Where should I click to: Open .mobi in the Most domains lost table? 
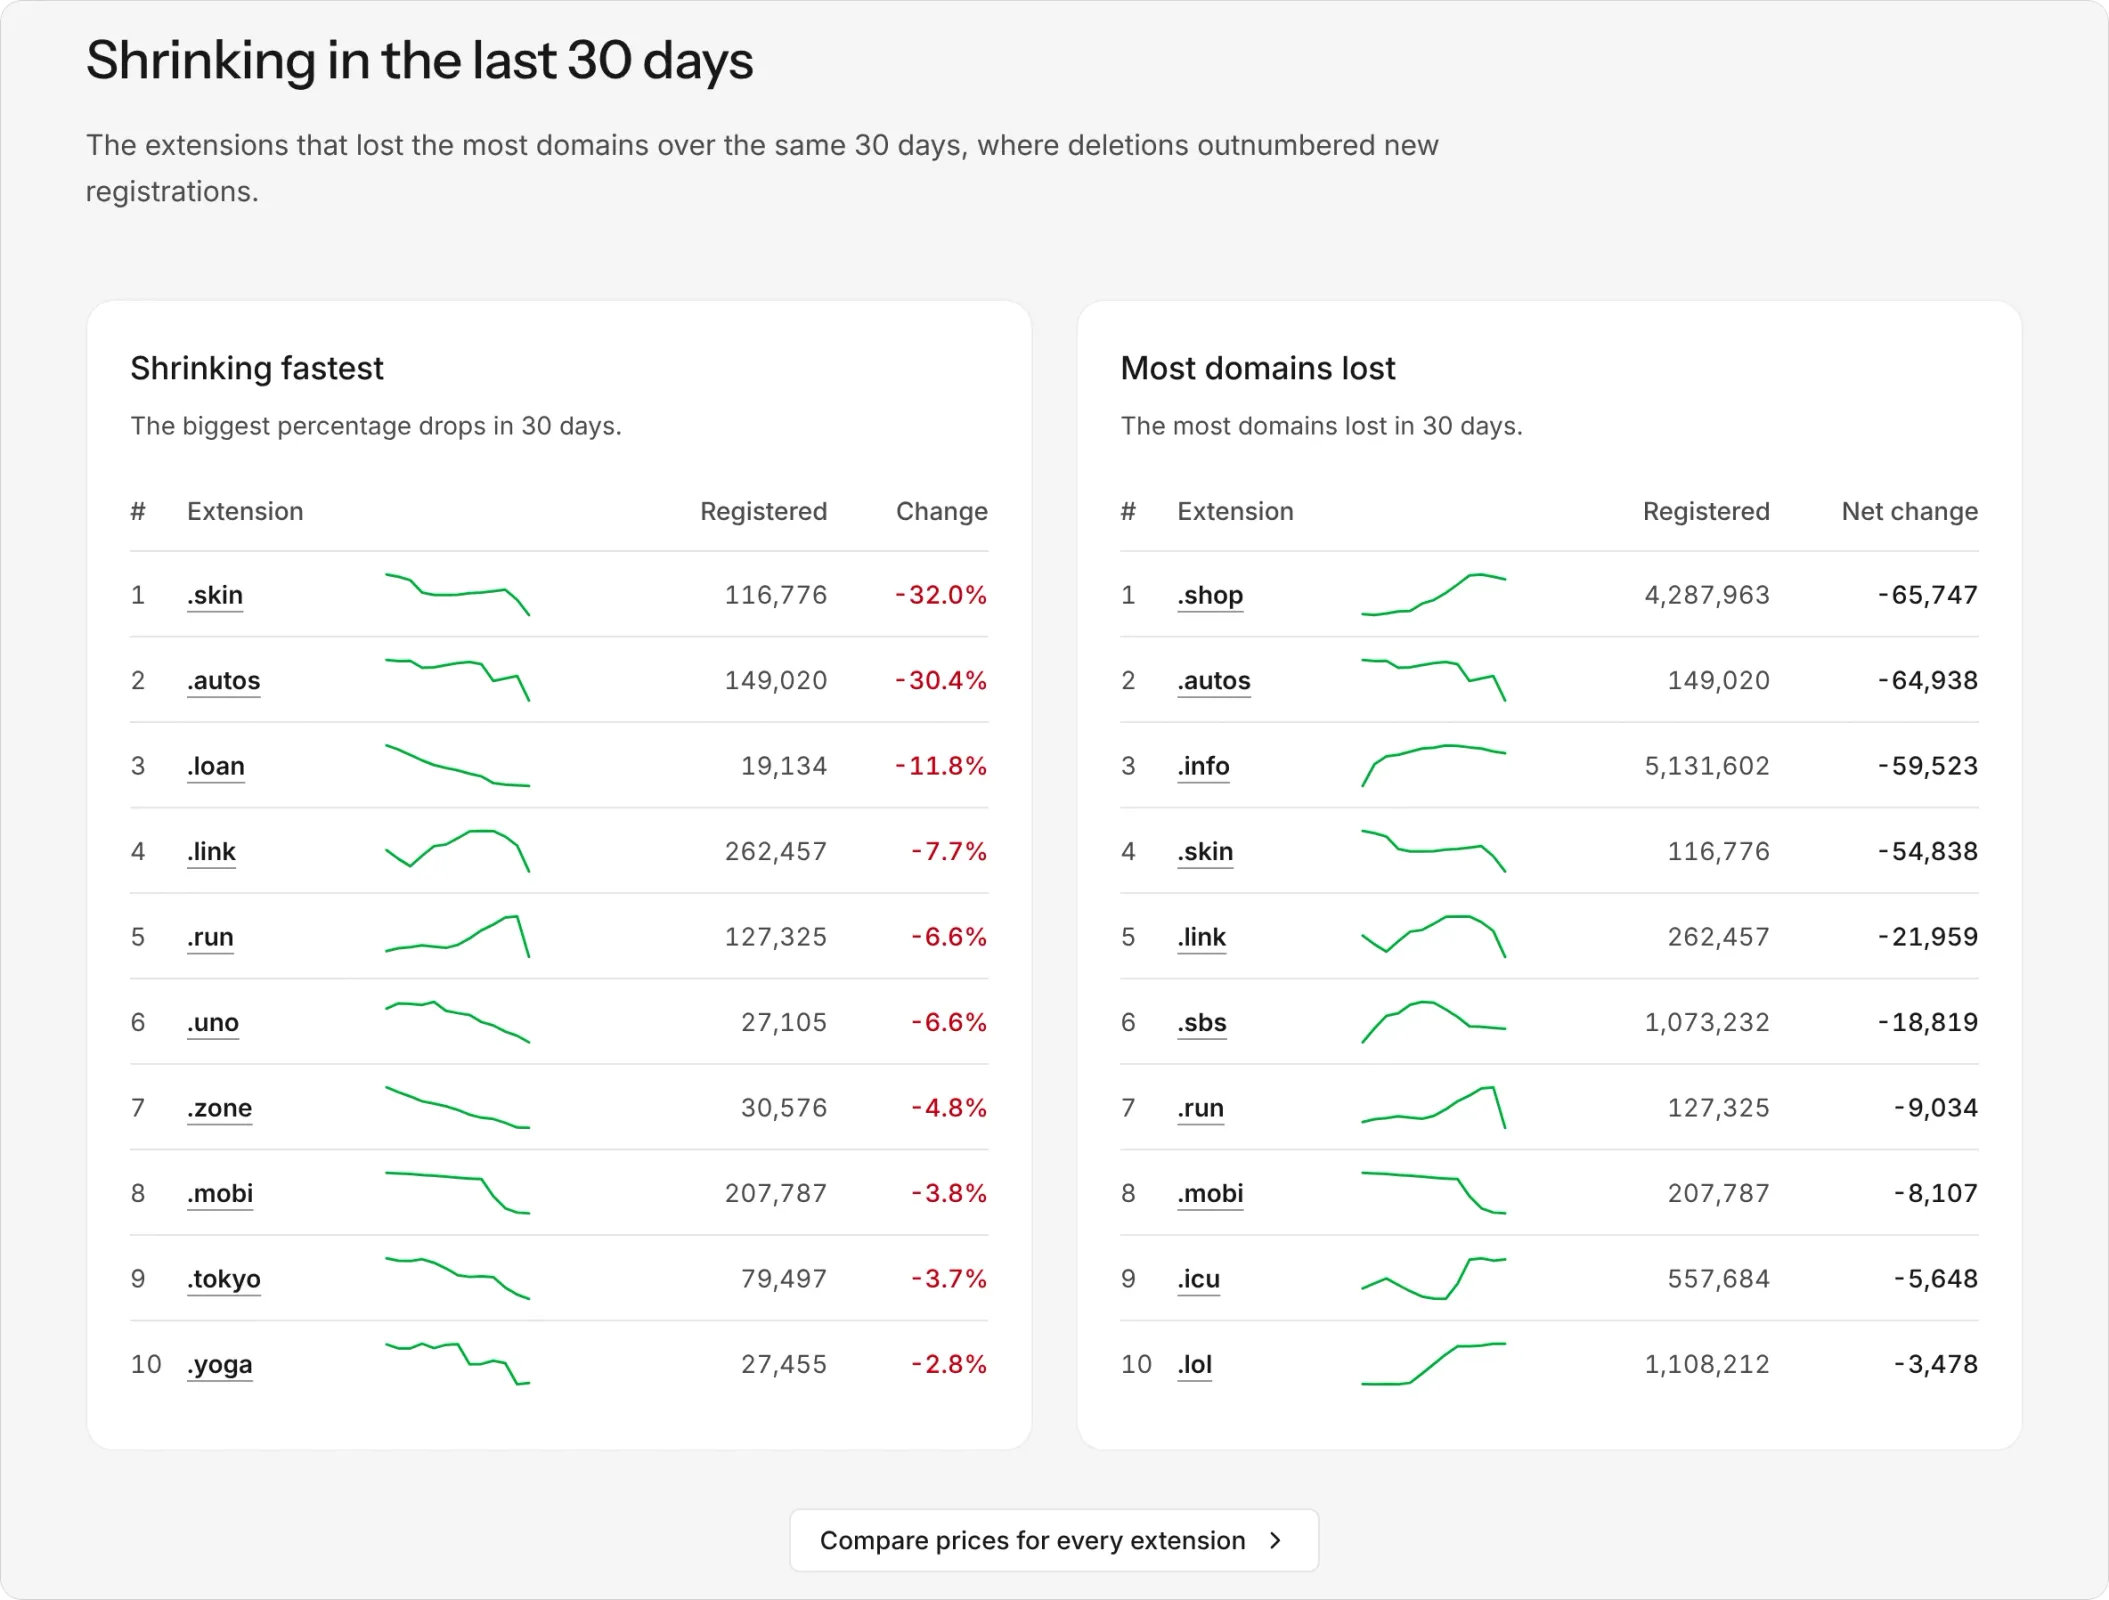click(1210, 1194)
